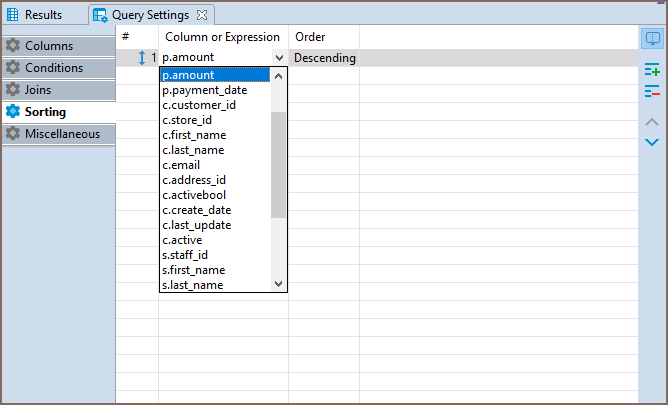Click the sort direction arrow icon in row 1

(142, 58)
